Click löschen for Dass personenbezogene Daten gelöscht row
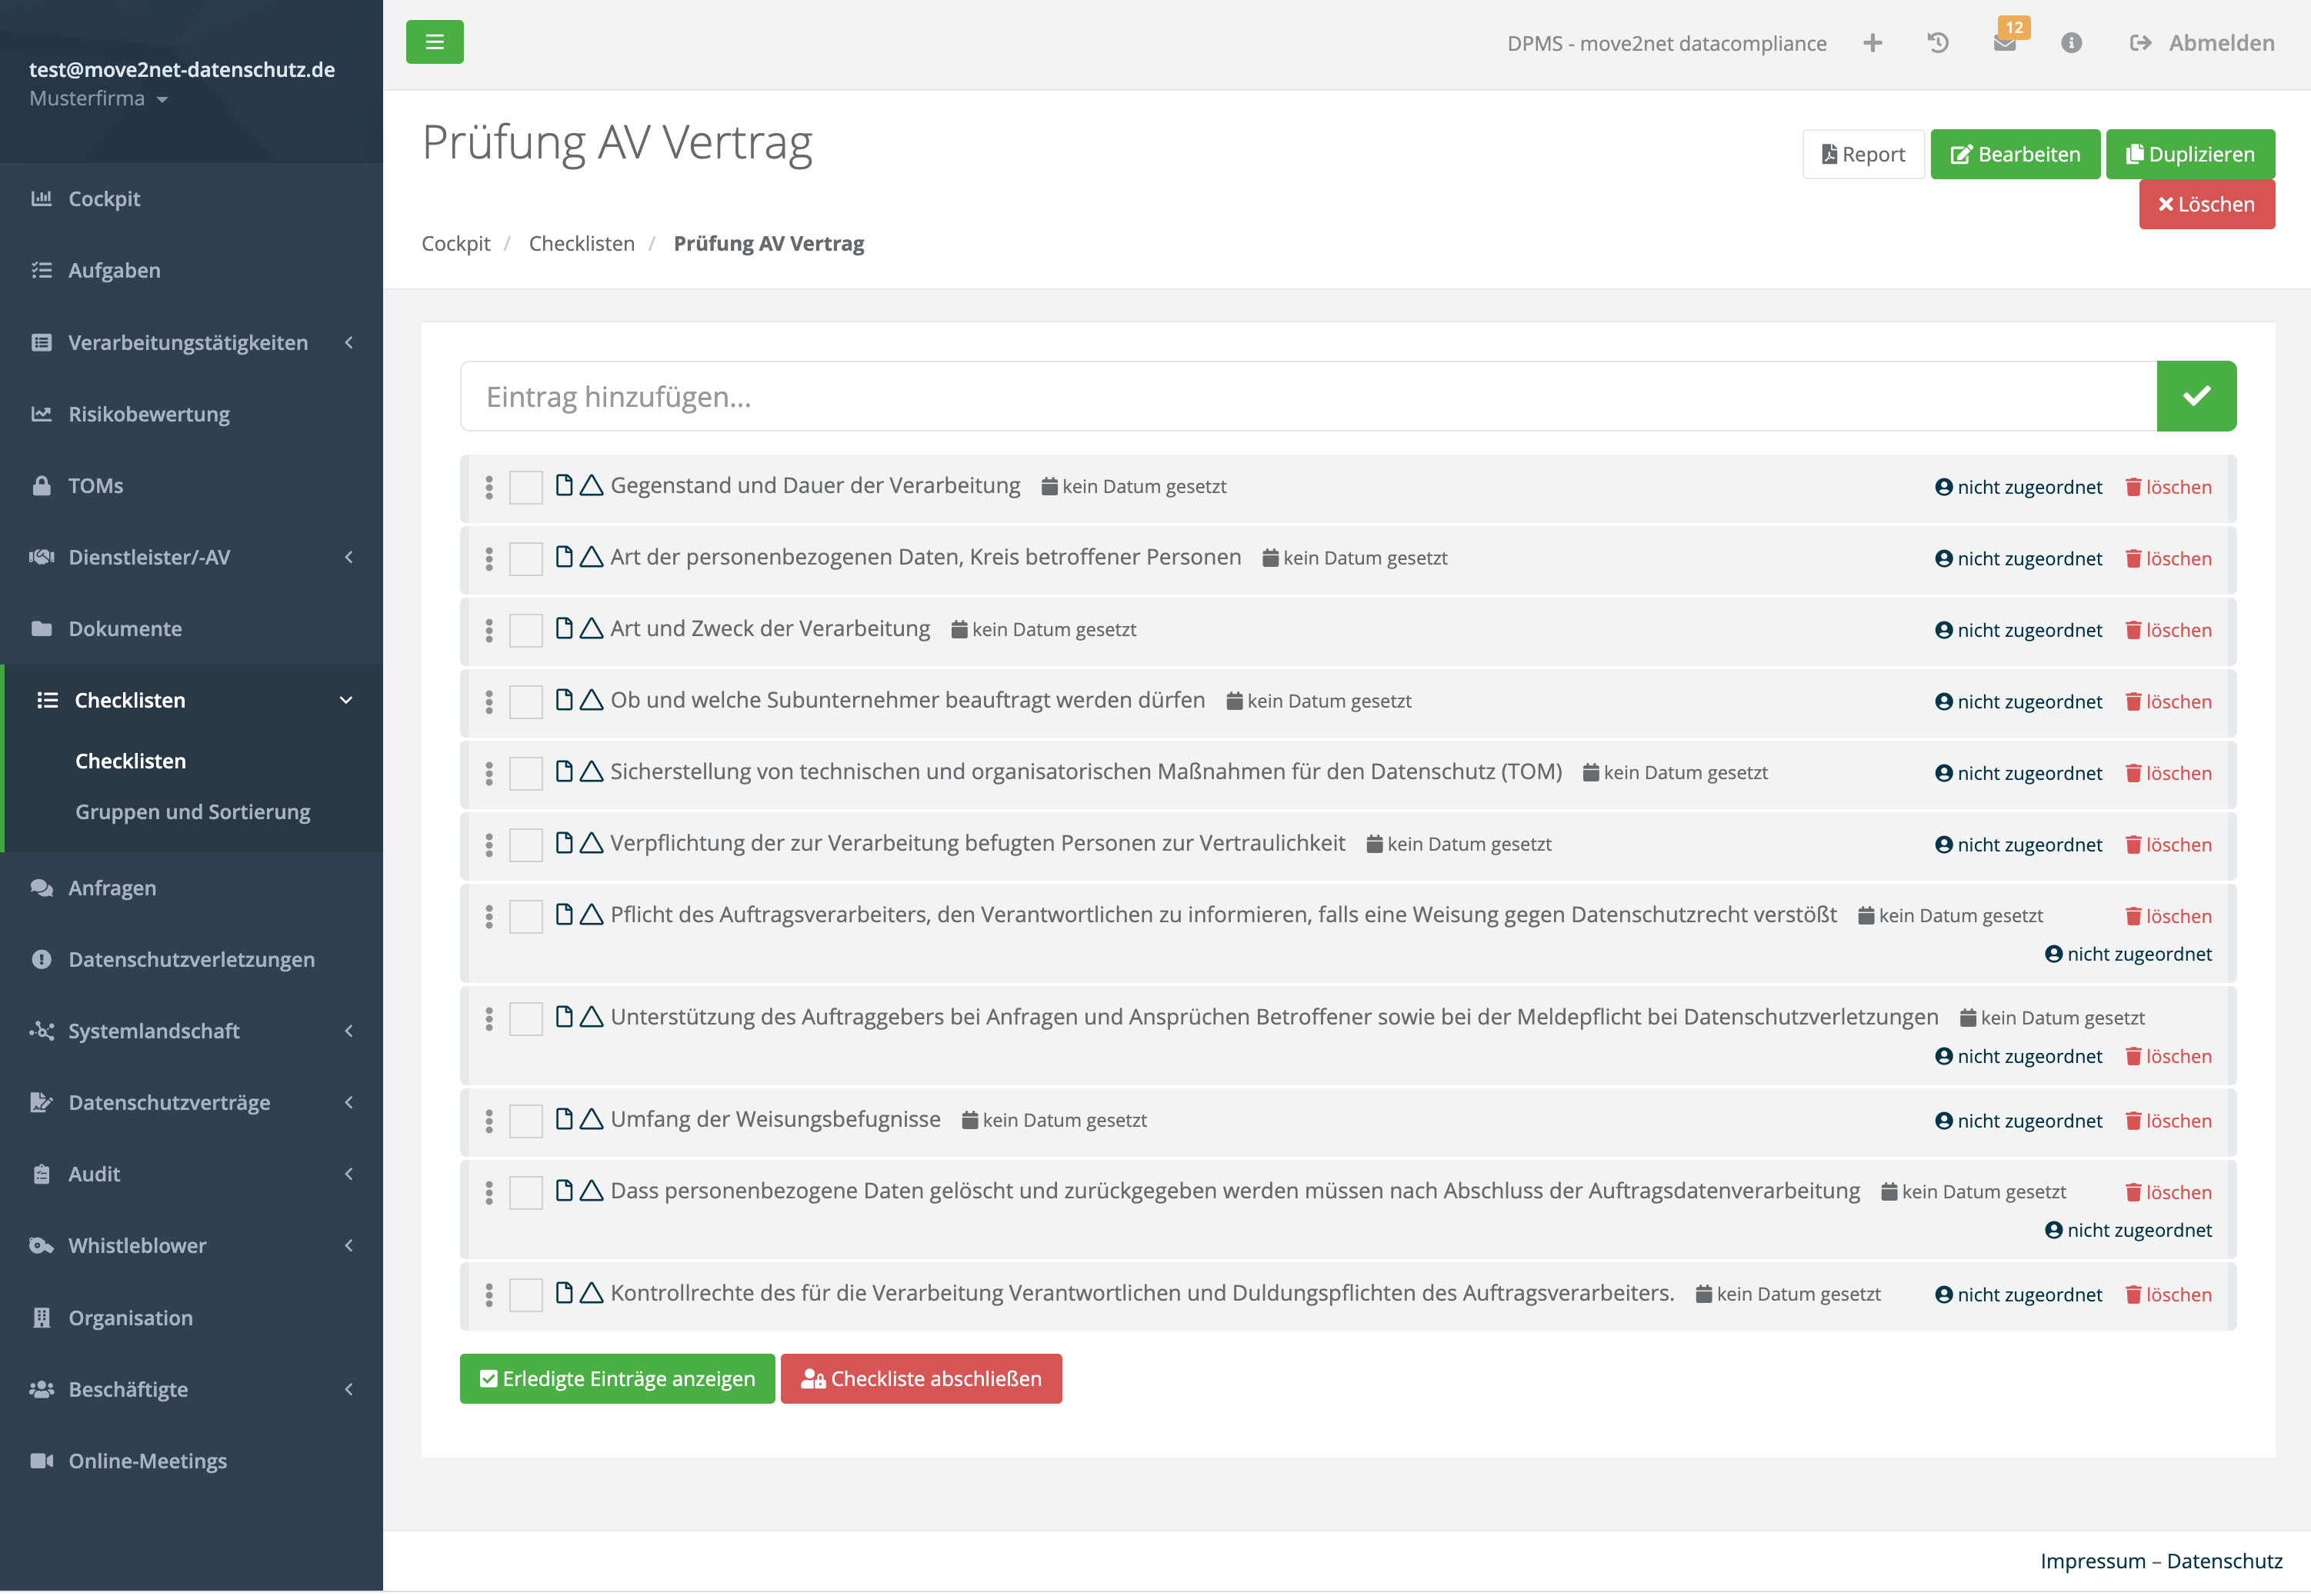The image size is (2311, 1596). point(2168,1193)
